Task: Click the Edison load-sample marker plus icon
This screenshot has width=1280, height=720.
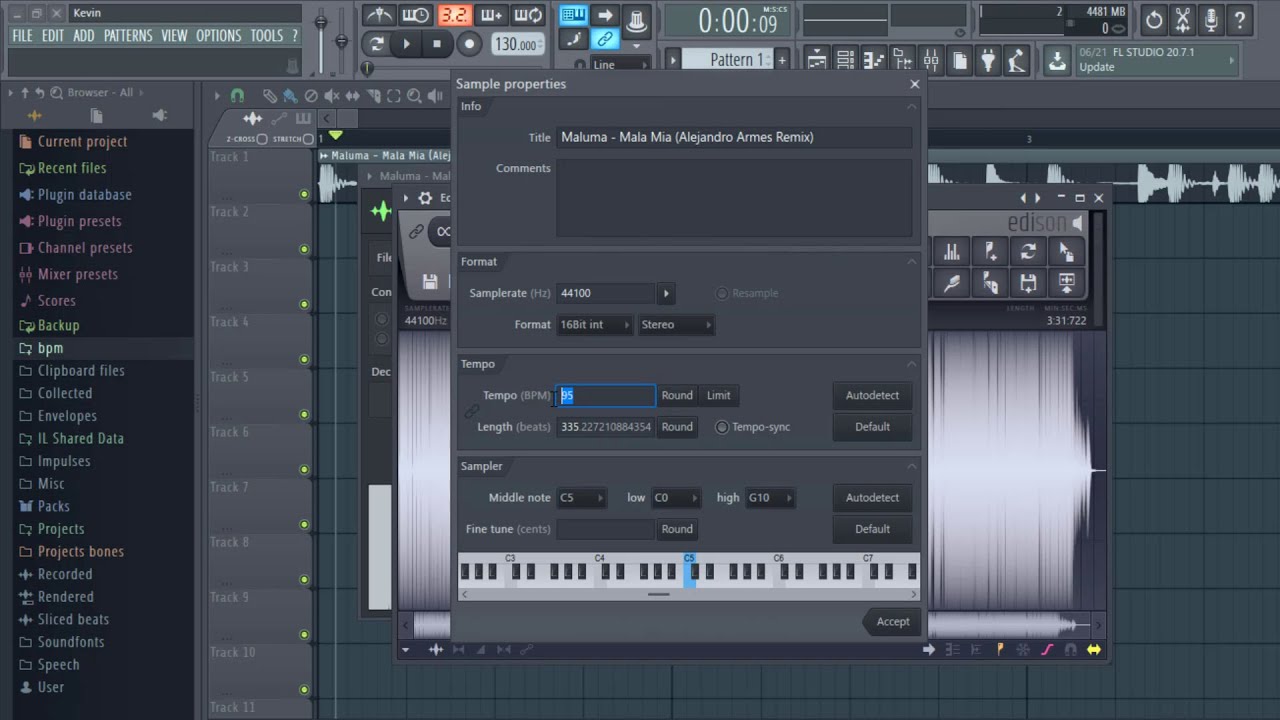Action: [x=990, y=253]
